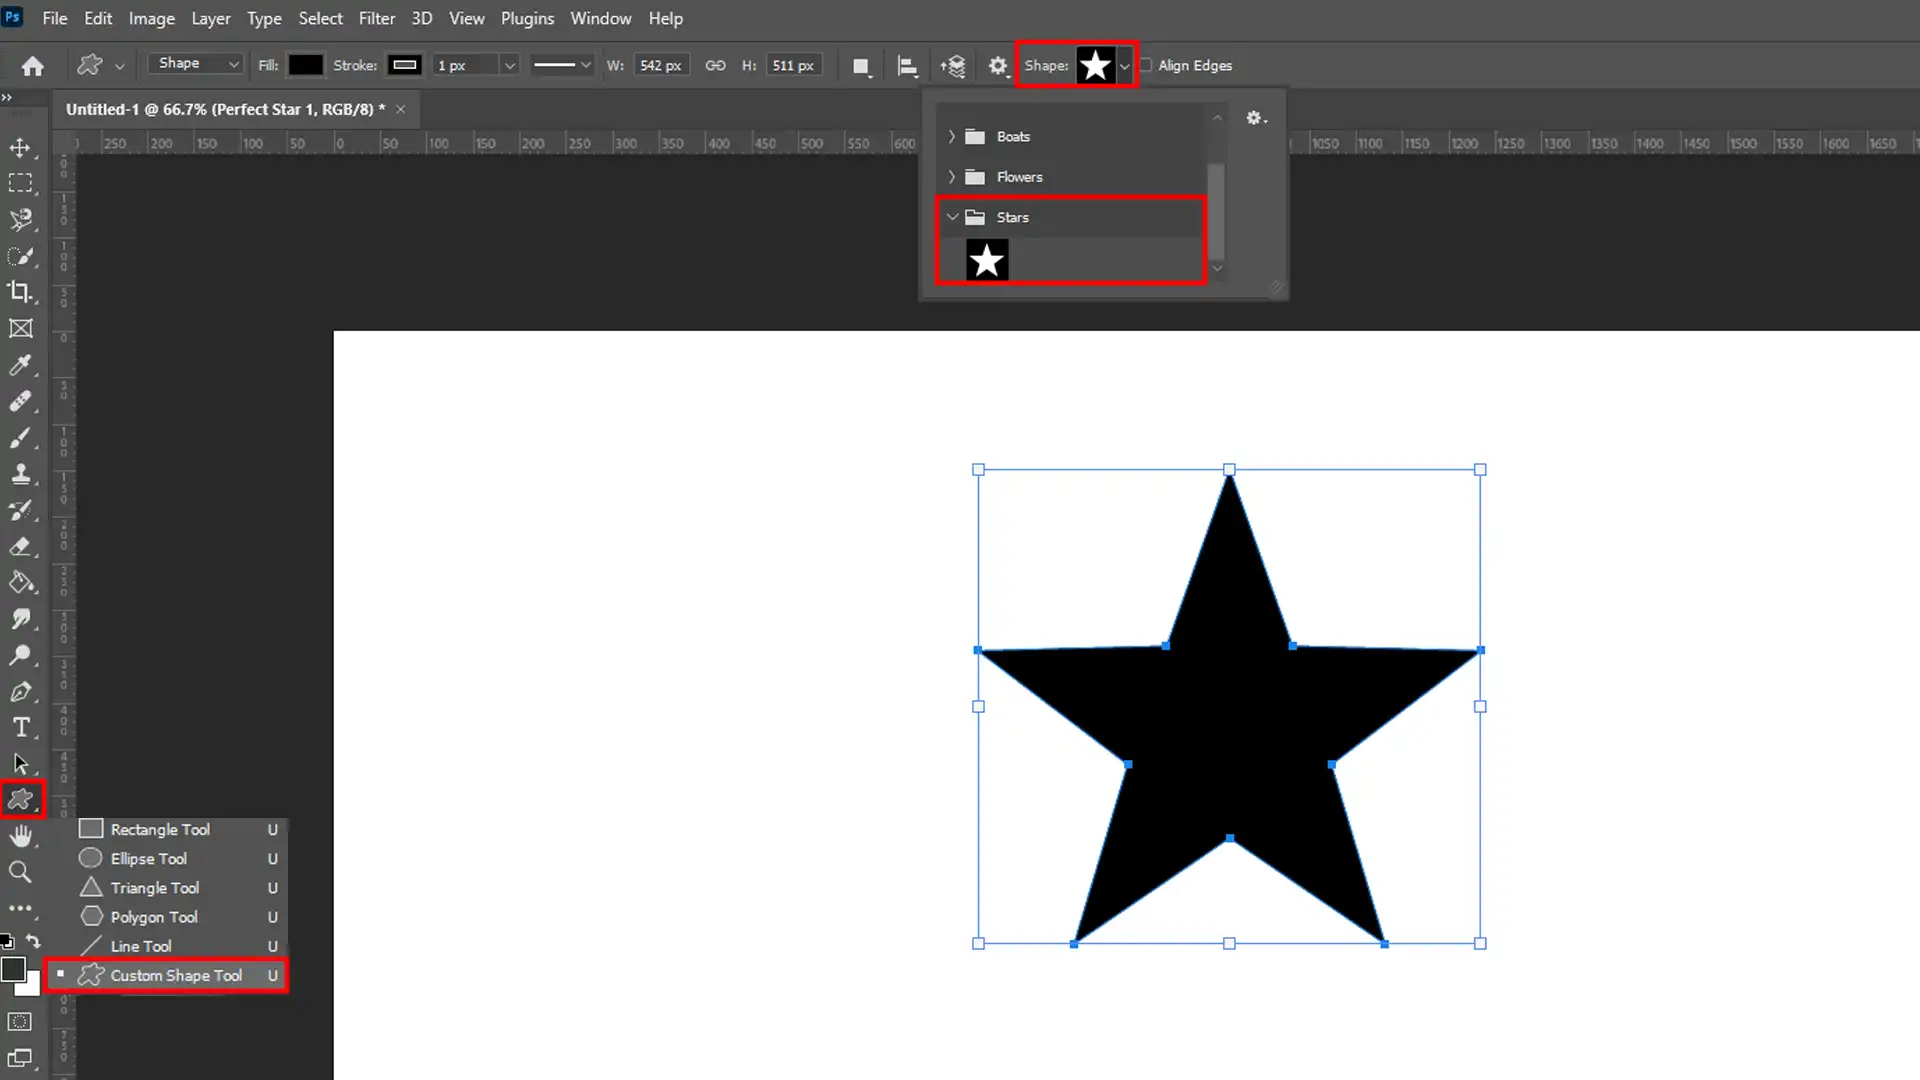
Task: Reset default foreground and background colors
Action: (7, 941)
